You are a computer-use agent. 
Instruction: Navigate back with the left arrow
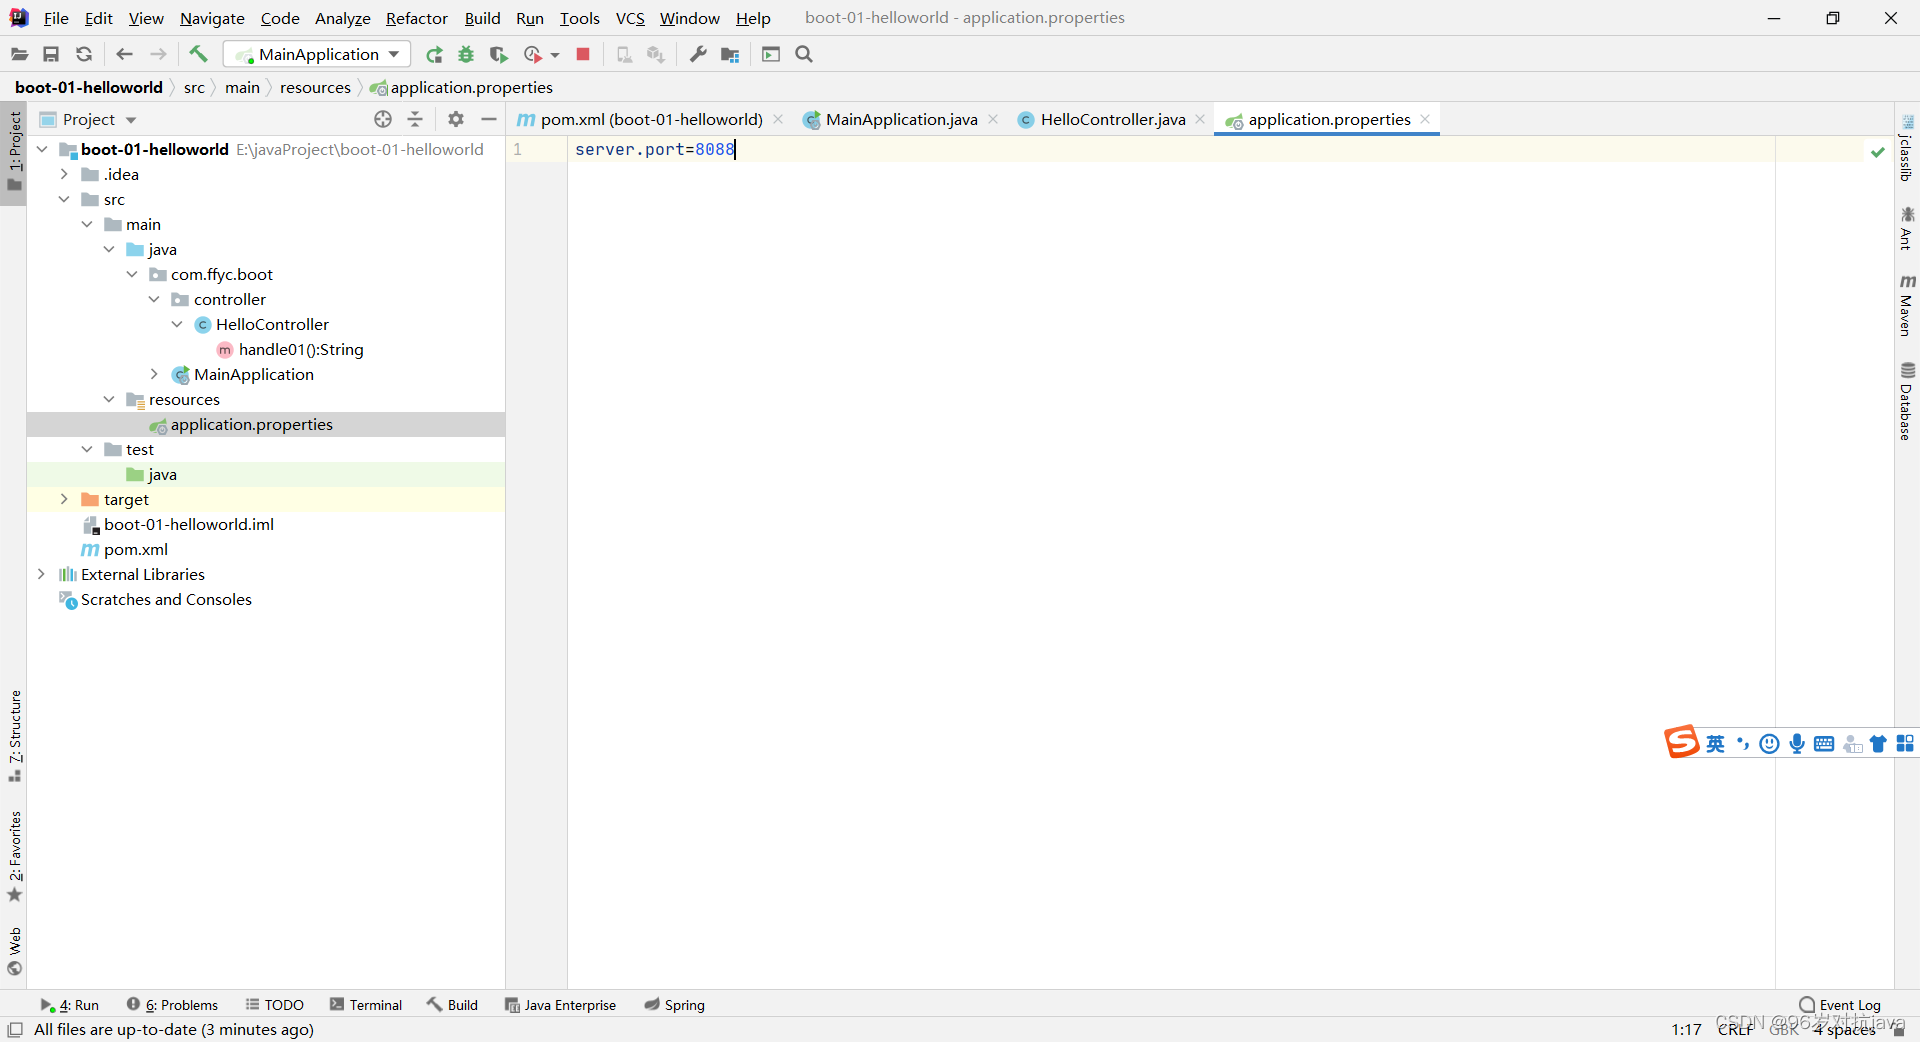pyautogui.click(x=124, y=54)
